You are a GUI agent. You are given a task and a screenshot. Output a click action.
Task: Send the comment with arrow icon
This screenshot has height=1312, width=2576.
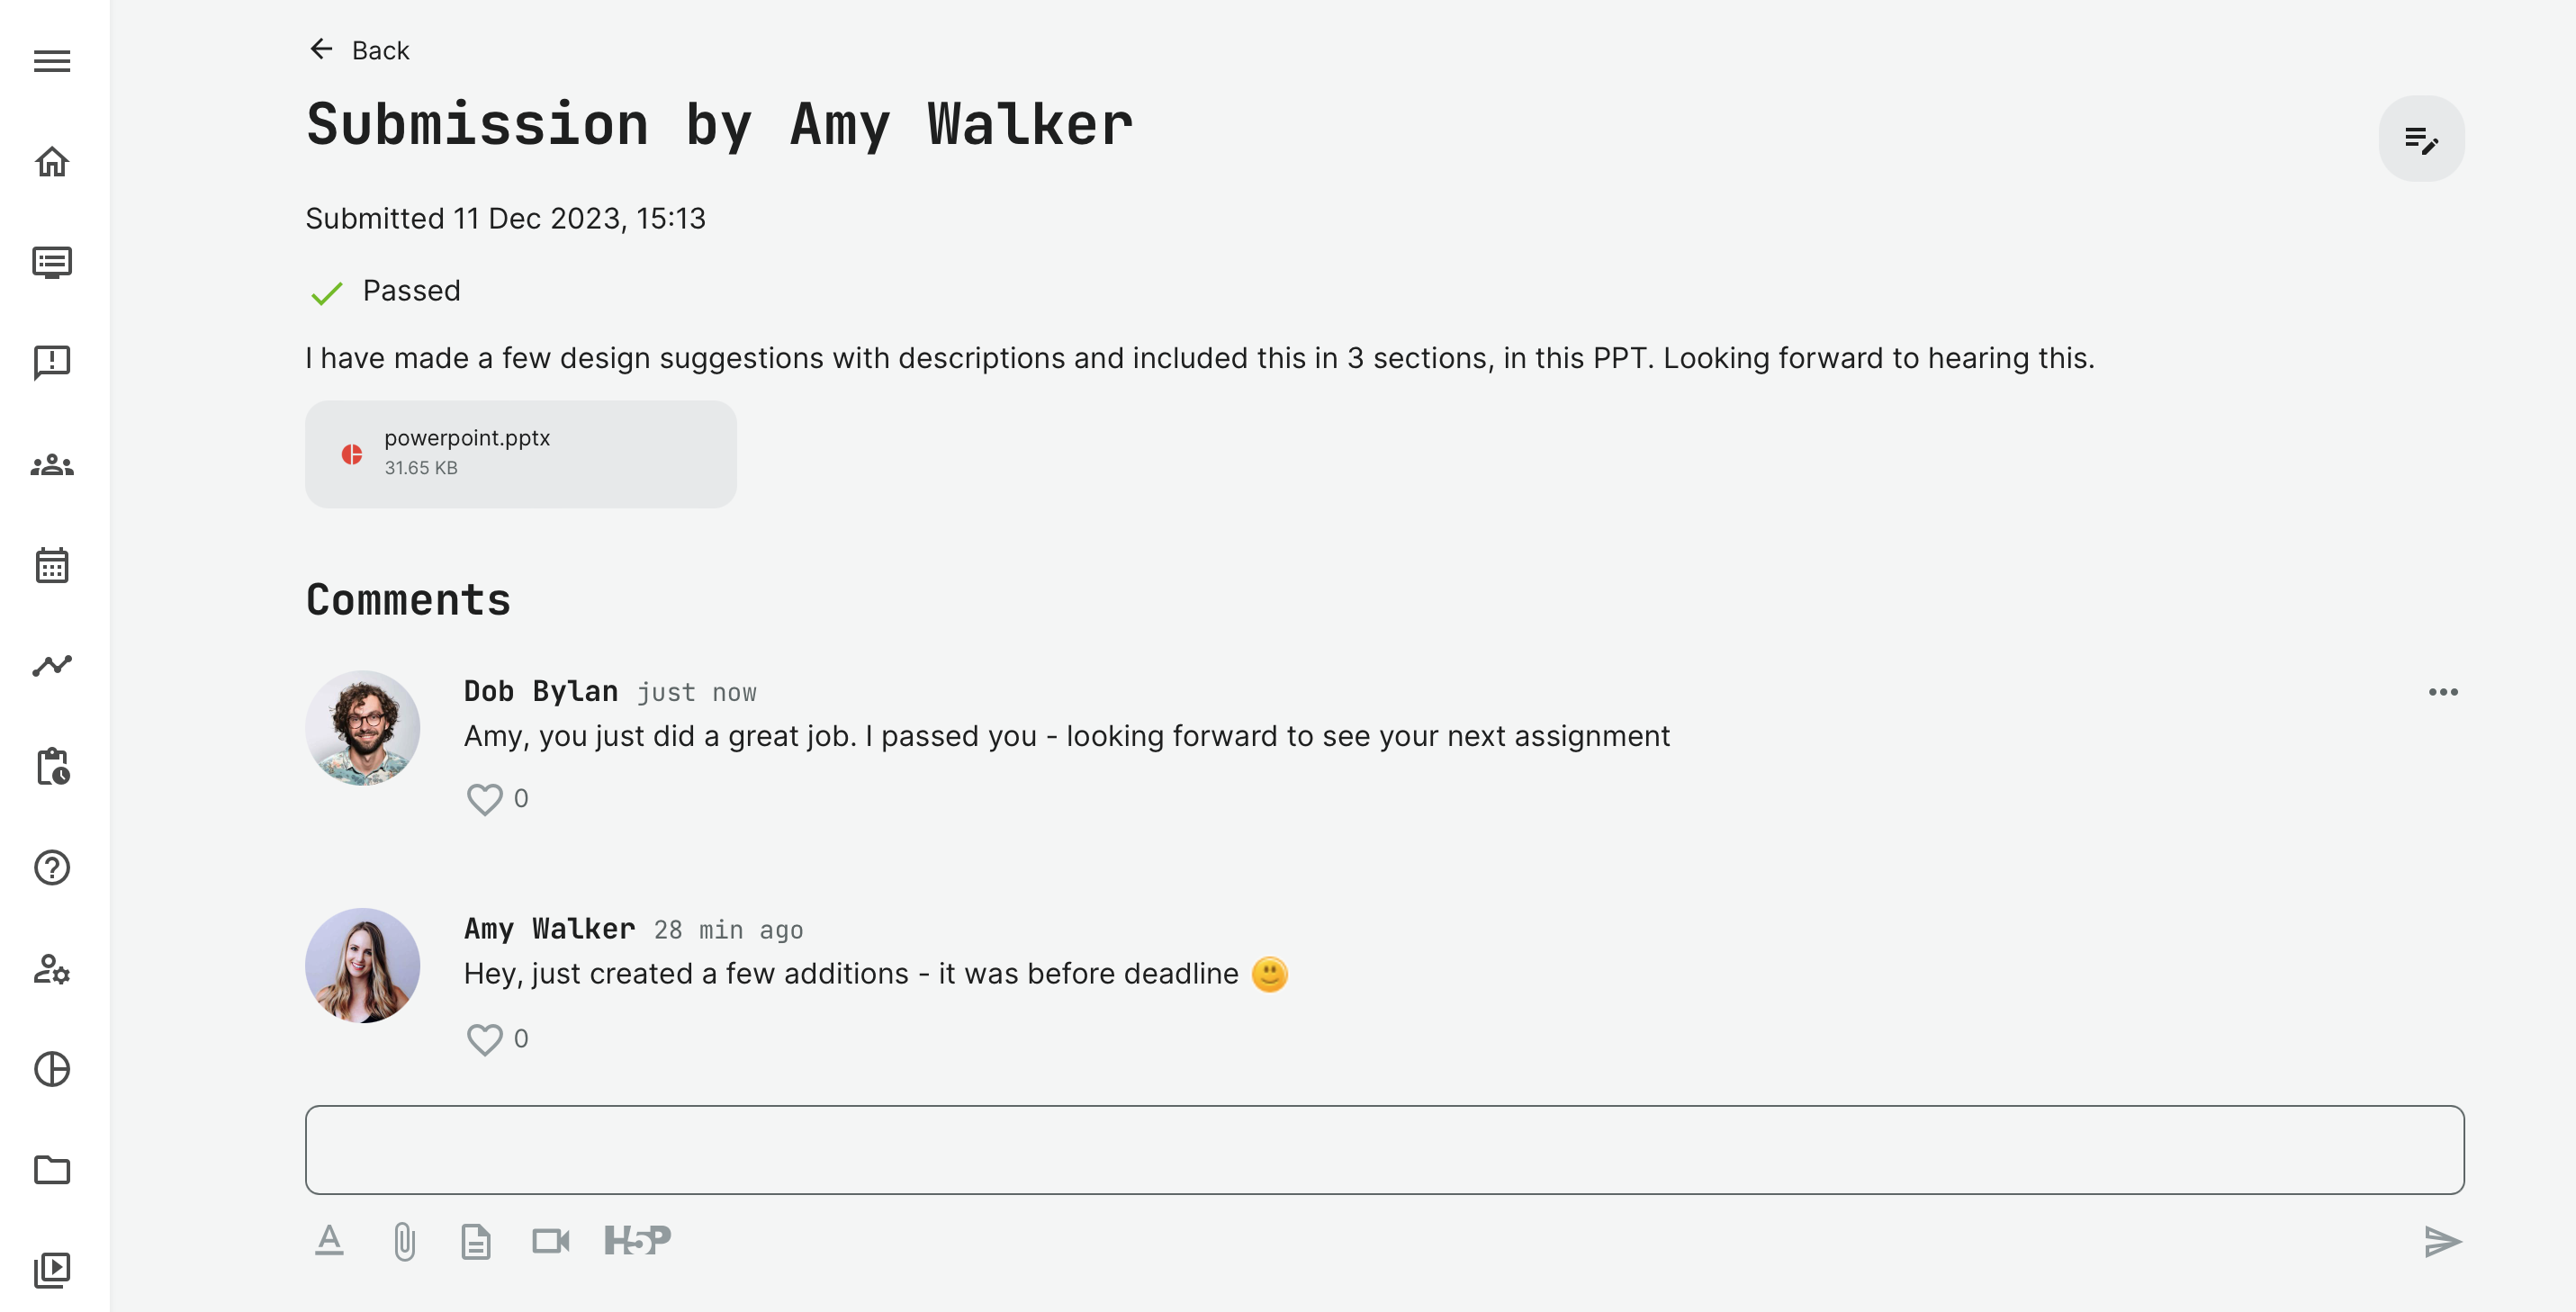pos(2442,1241)
